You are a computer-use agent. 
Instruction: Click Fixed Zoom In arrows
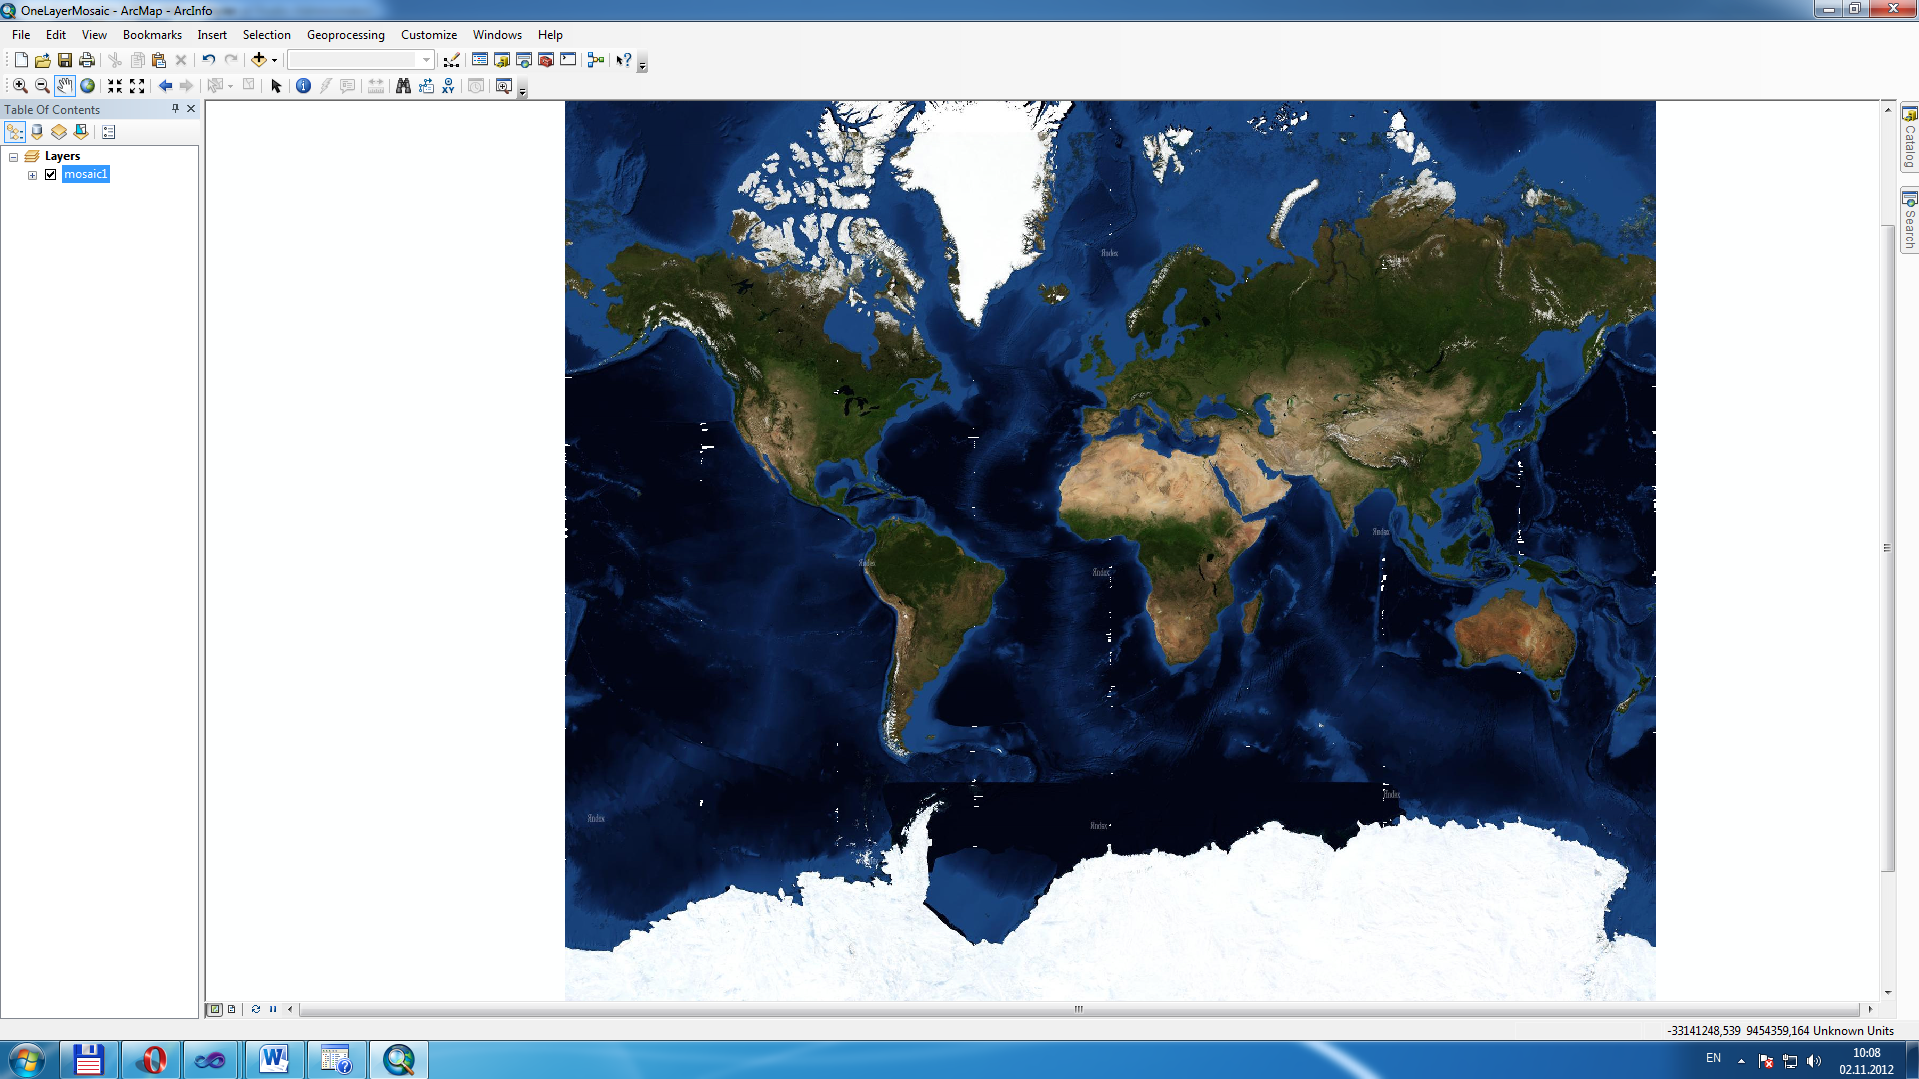point(115,86)
